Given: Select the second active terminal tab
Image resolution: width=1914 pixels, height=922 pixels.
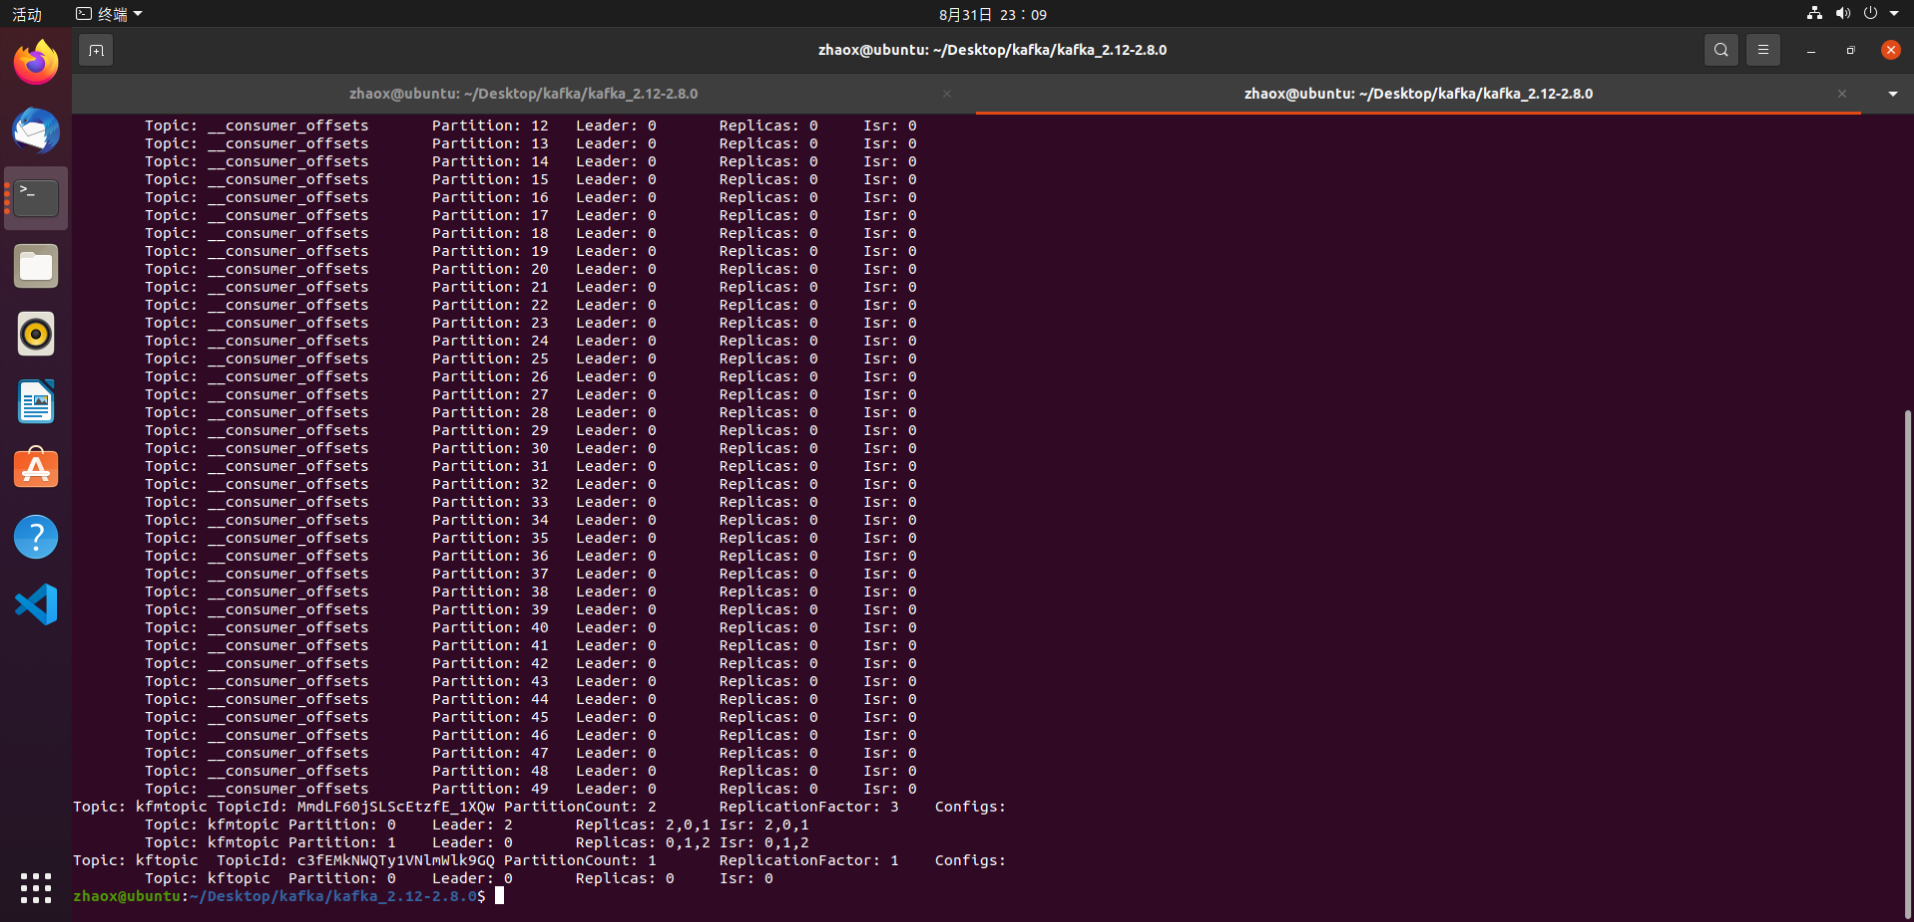Looking at the screenshot, I should coord(1418,94).
